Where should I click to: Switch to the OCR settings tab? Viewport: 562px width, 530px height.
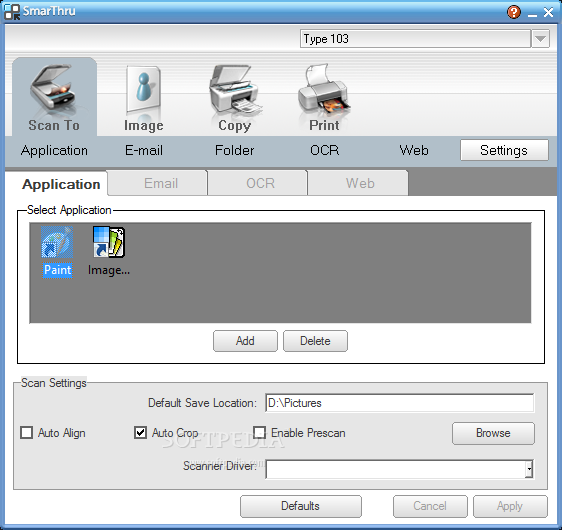point(257,183)
